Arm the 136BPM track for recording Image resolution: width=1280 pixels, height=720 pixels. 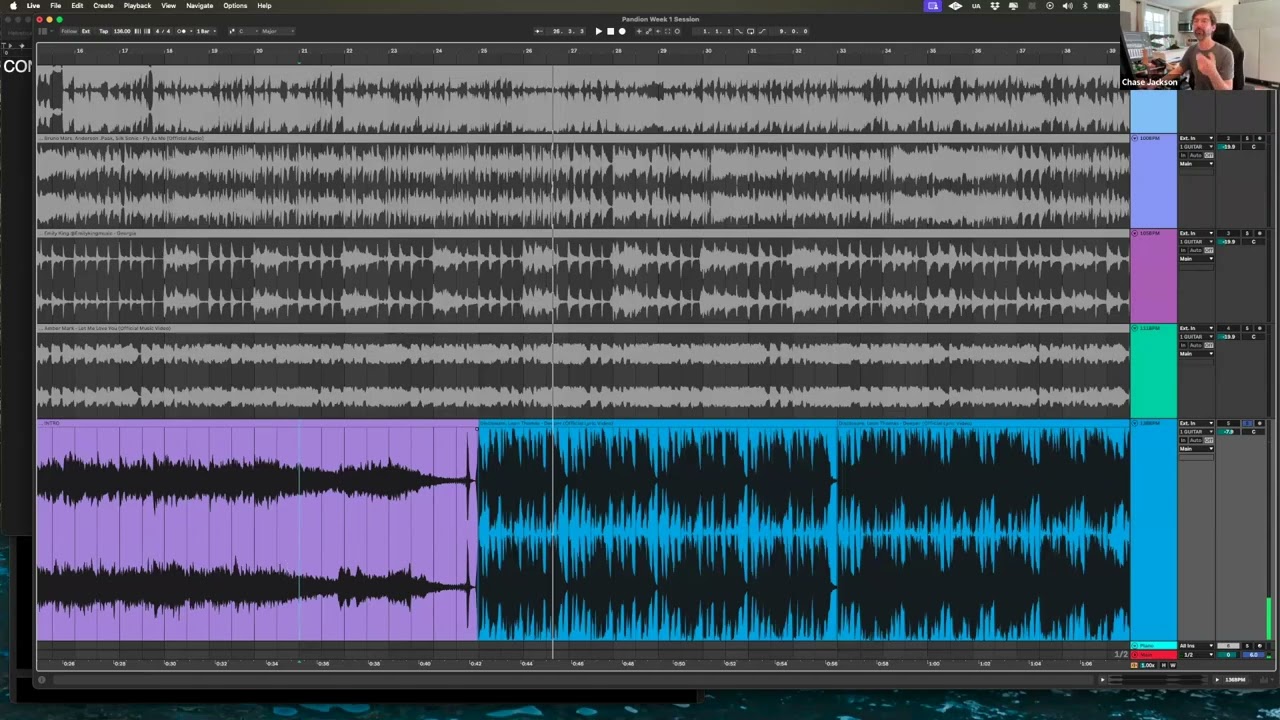tap(1259, 423)
